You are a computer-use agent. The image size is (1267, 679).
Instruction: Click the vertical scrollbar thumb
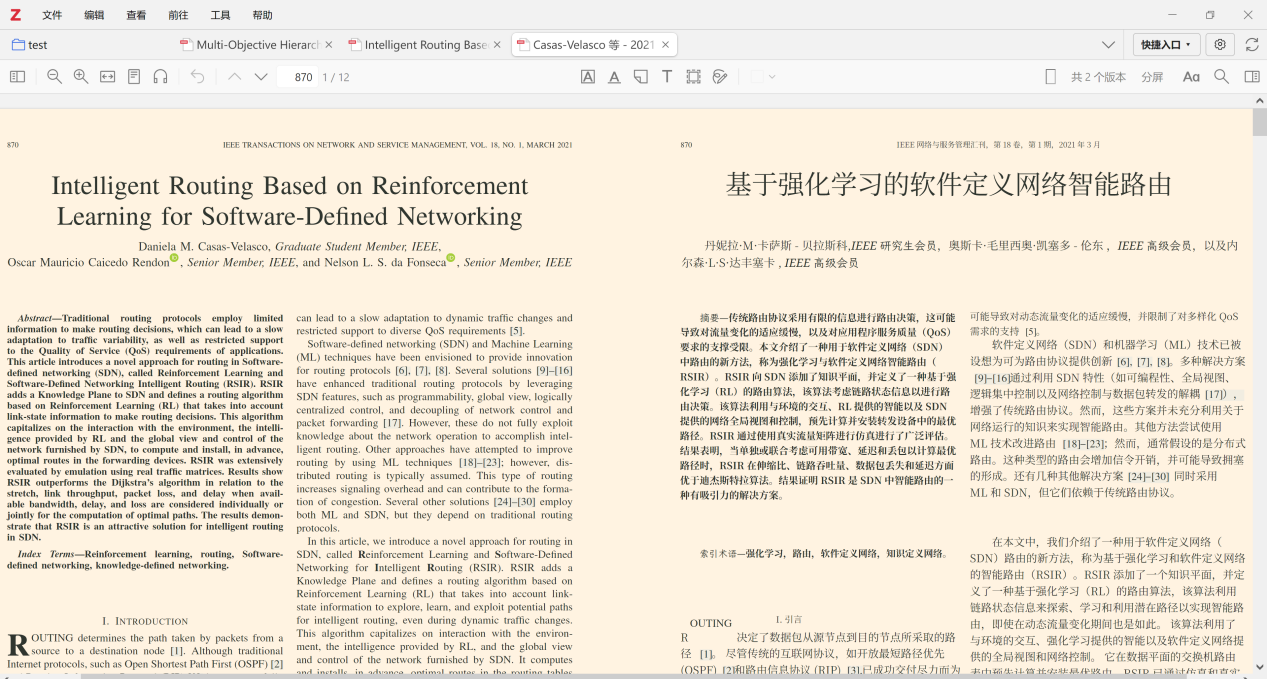[1259, 123]
